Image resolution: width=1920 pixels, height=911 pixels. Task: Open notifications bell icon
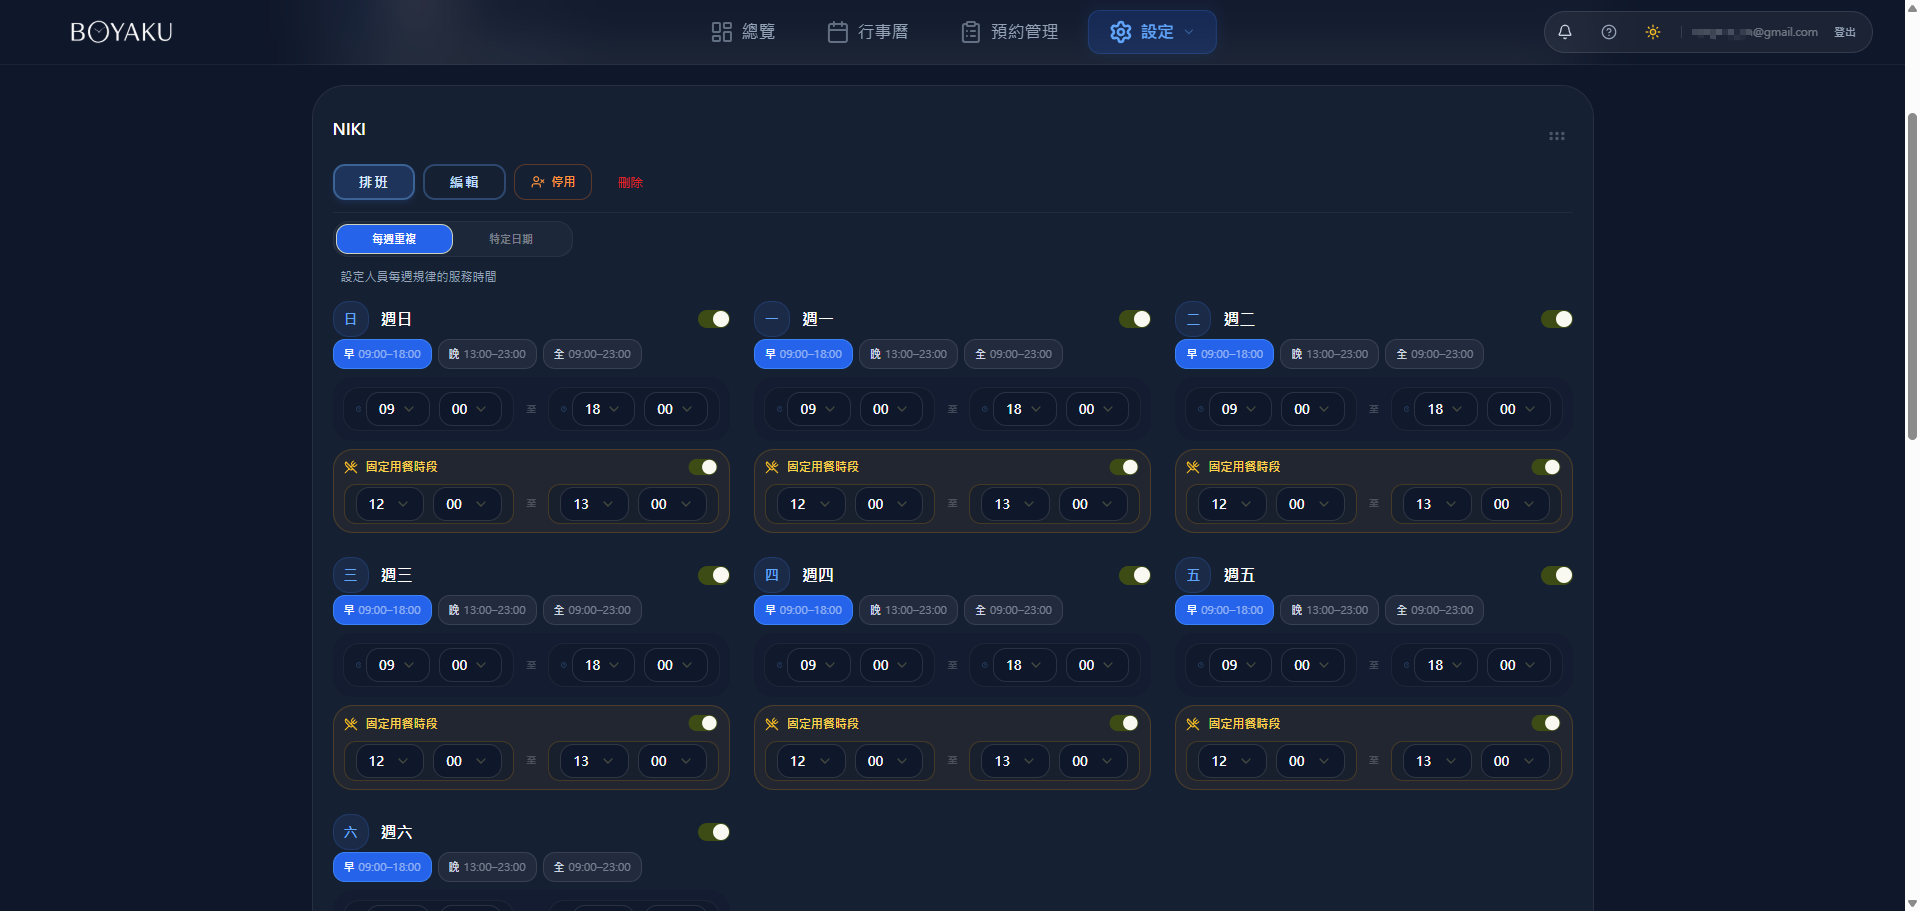(x=1565, y=32)
